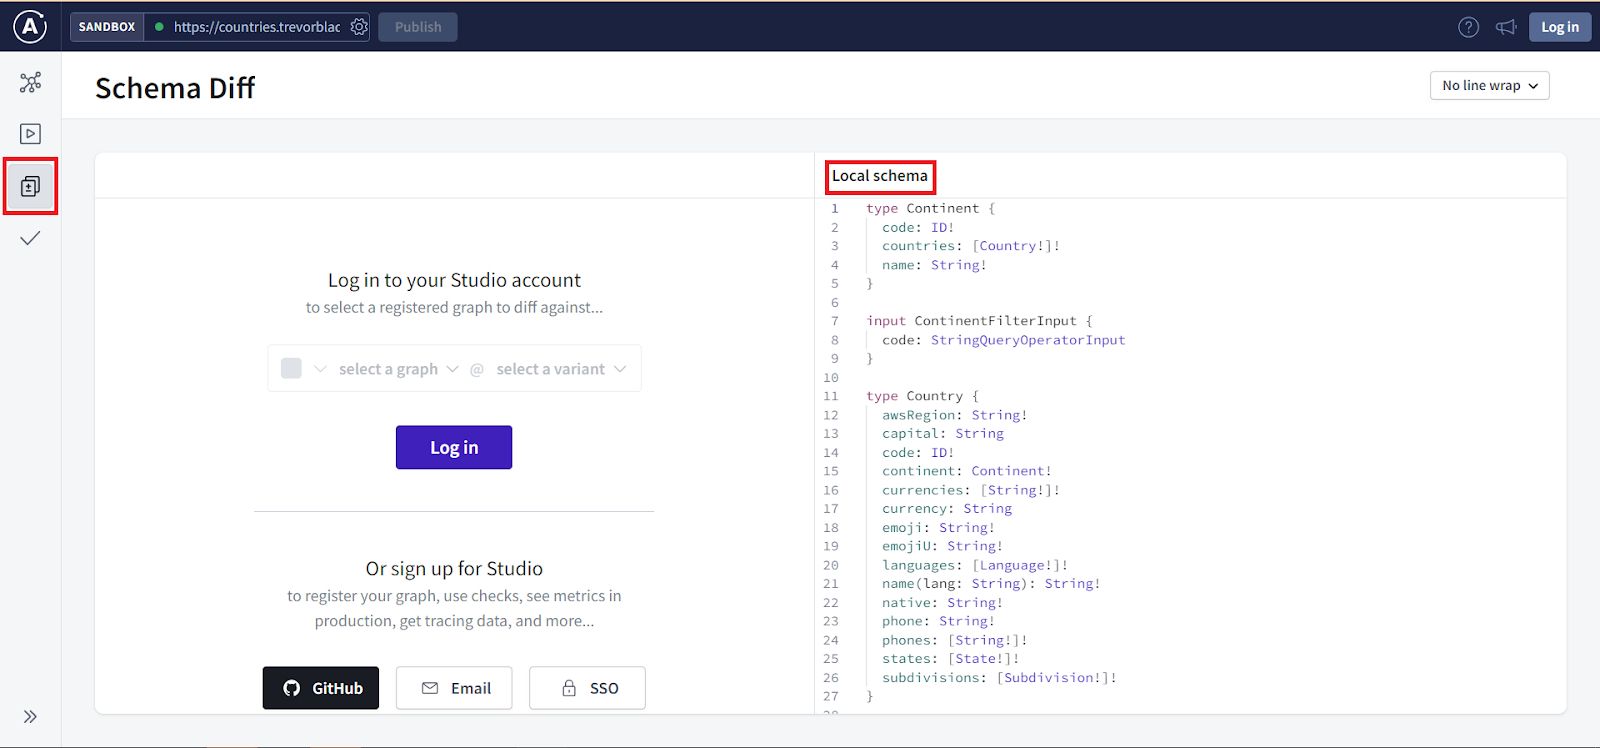This screenshot has width=1600, height=748.
Task: Click the purple Log in button
Action: click(454, 447)
